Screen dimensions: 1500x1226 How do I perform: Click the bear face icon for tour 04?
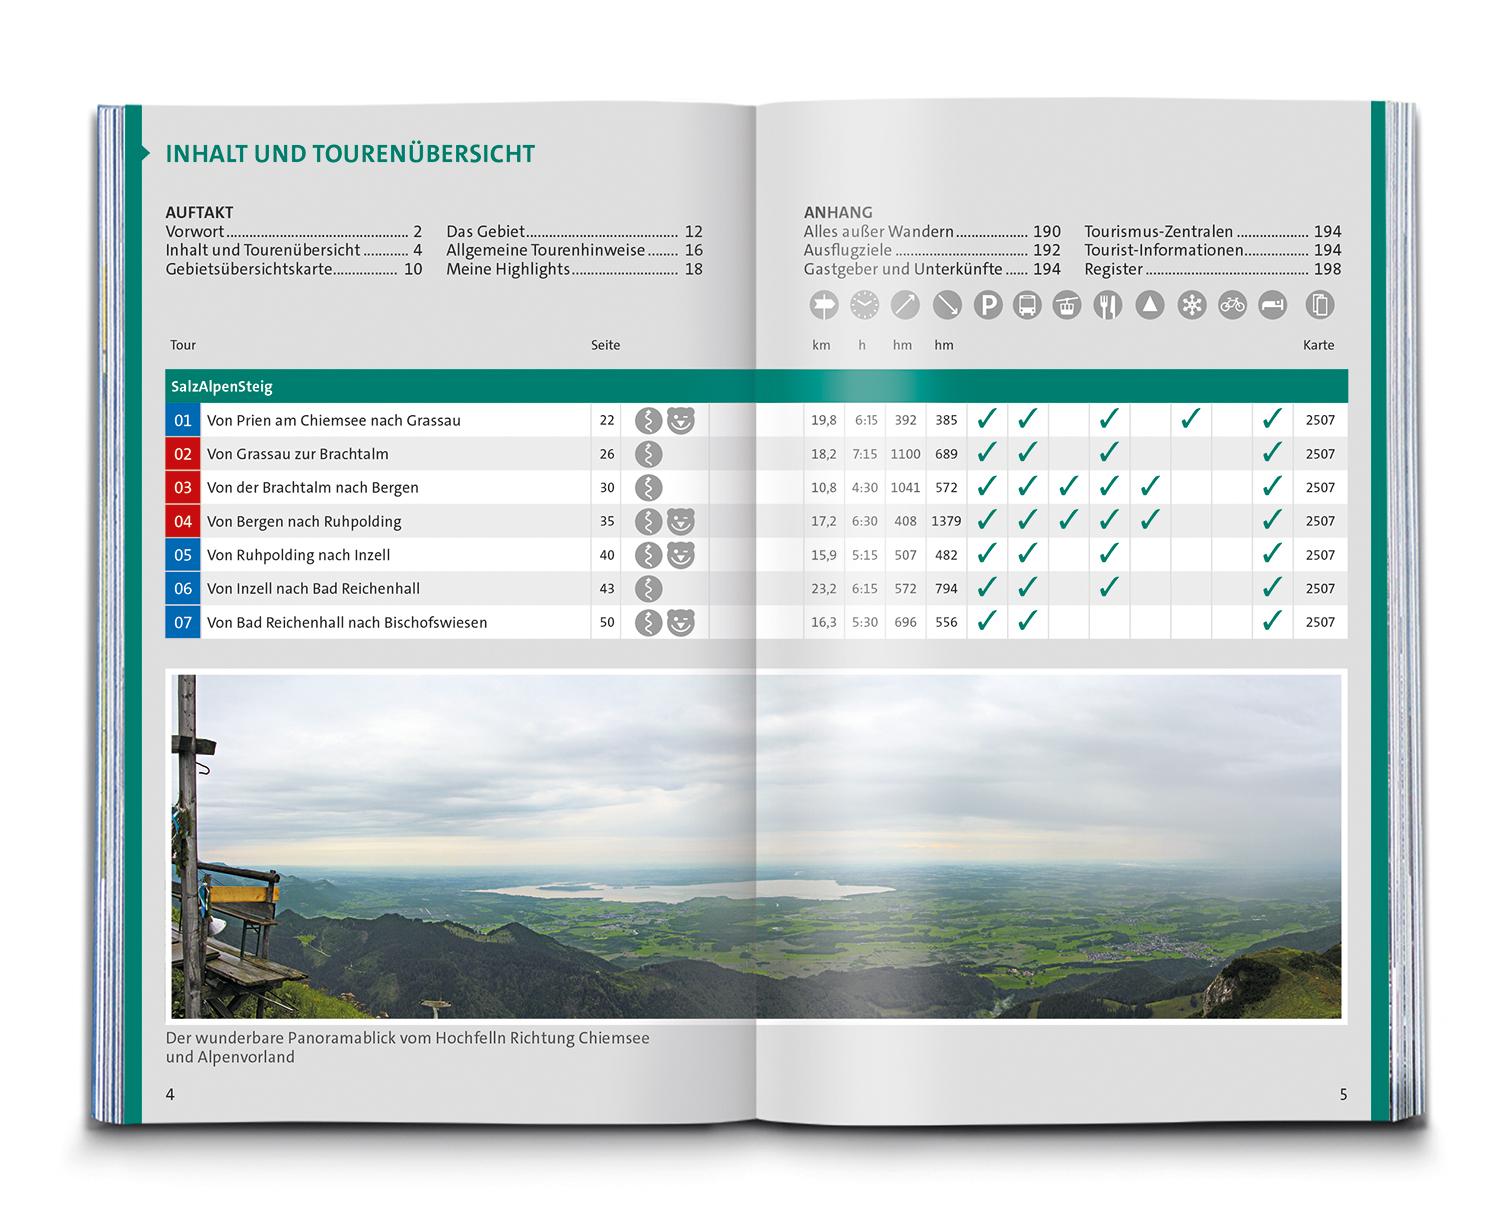pyautogui.click(x=681, y=521)
